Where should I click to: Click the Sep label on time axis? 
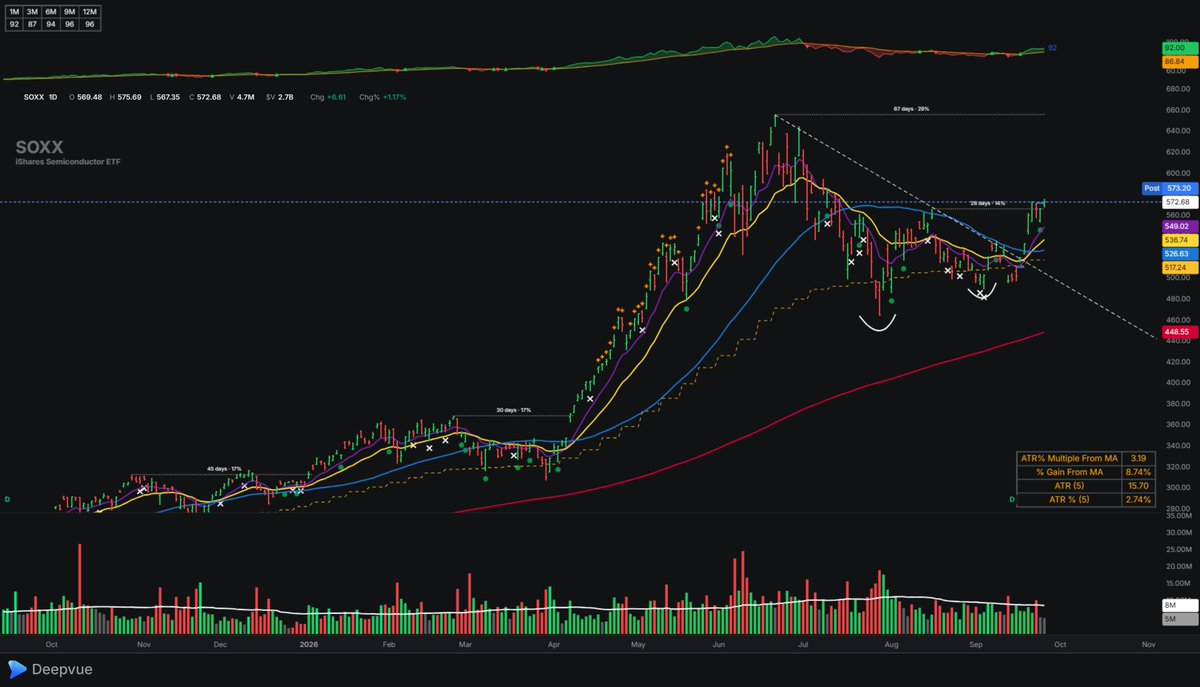(x=975, y=645)
